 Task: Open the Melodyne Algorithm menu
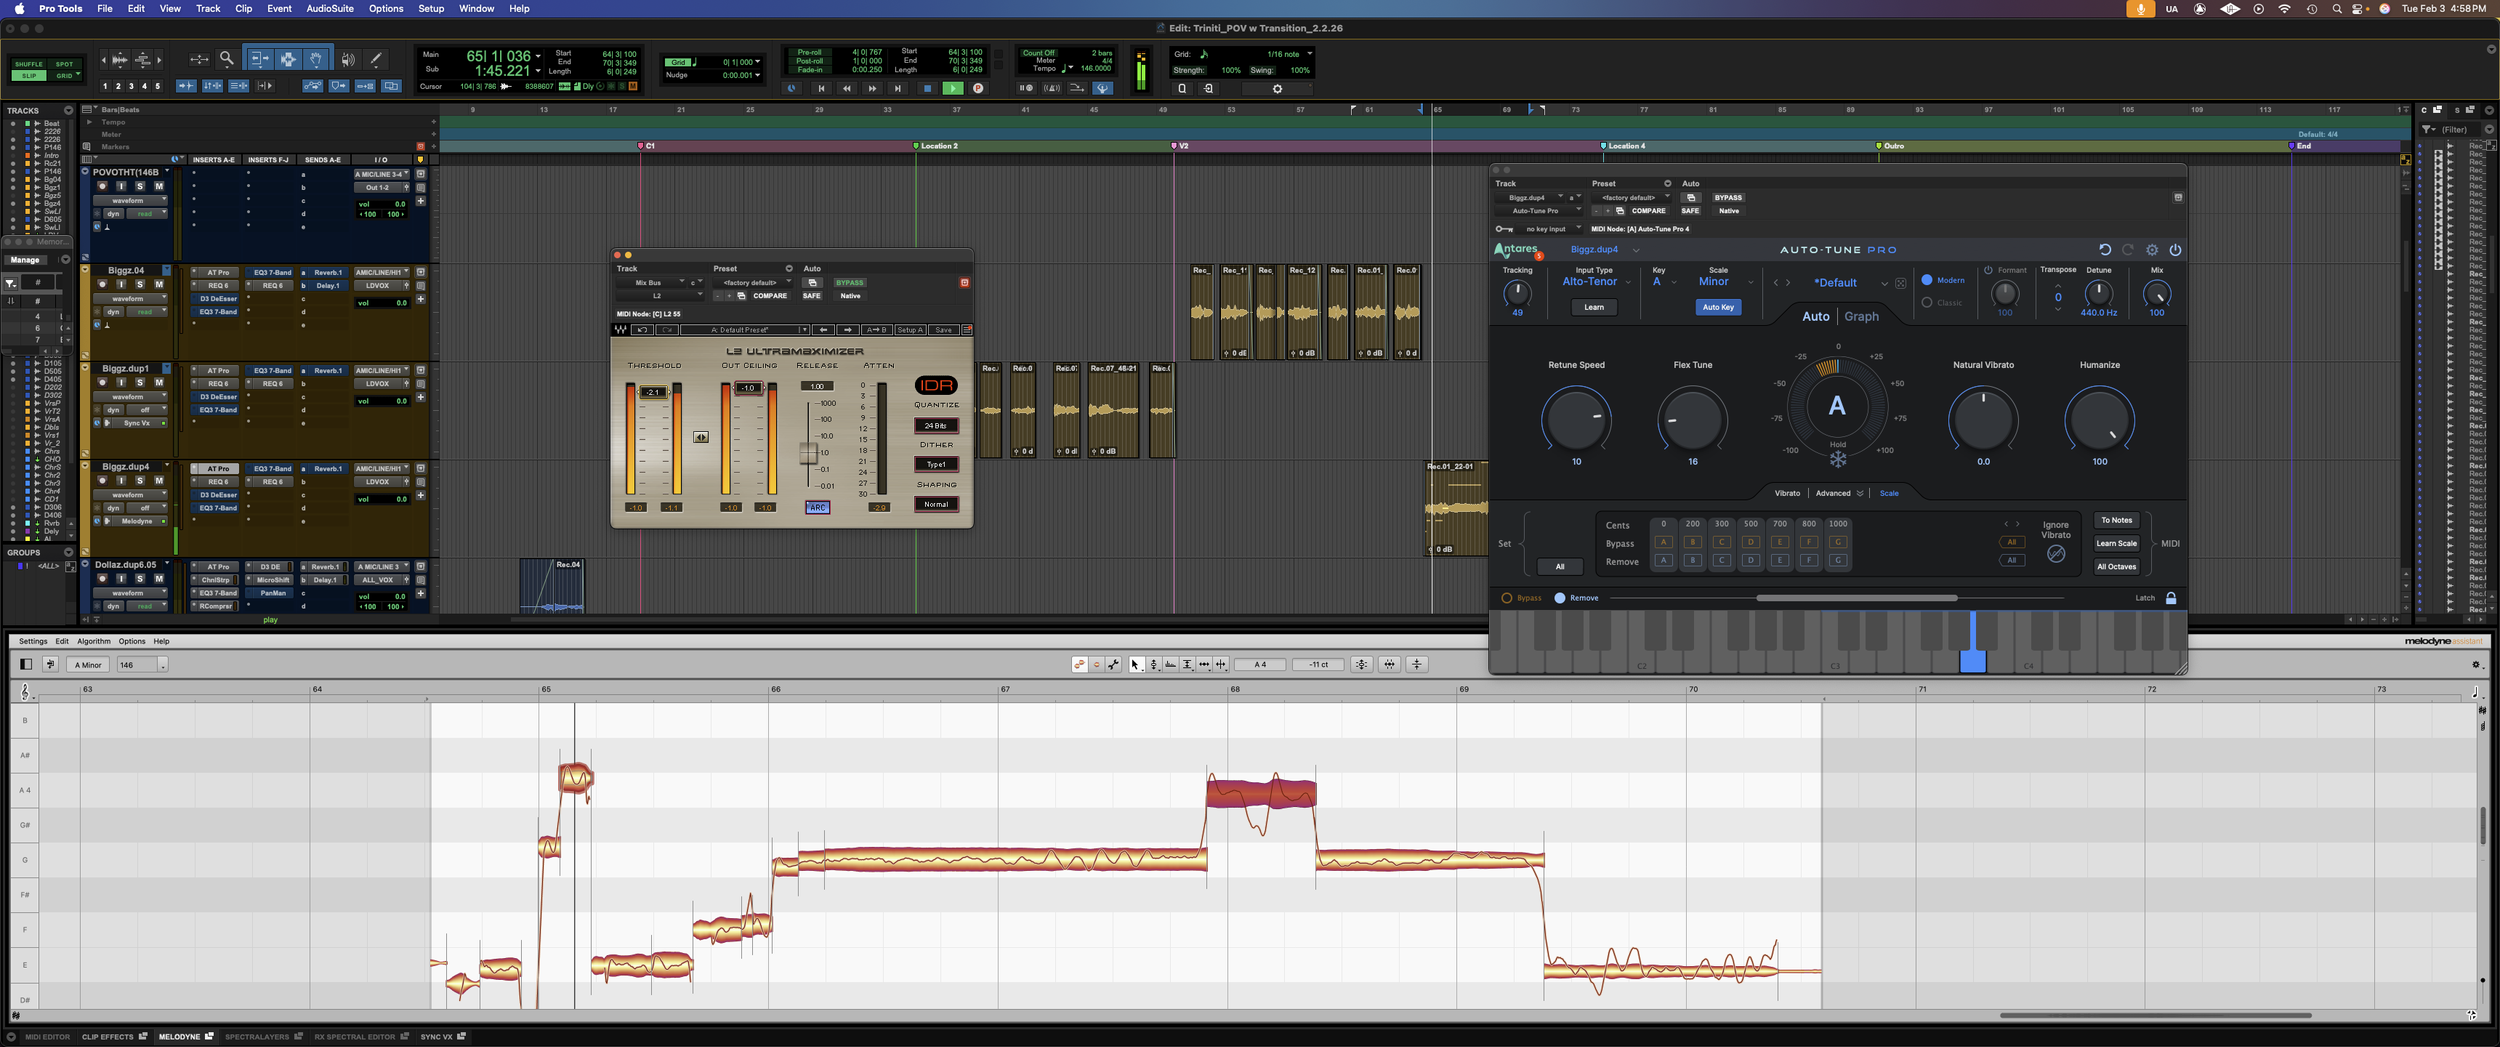93,641
